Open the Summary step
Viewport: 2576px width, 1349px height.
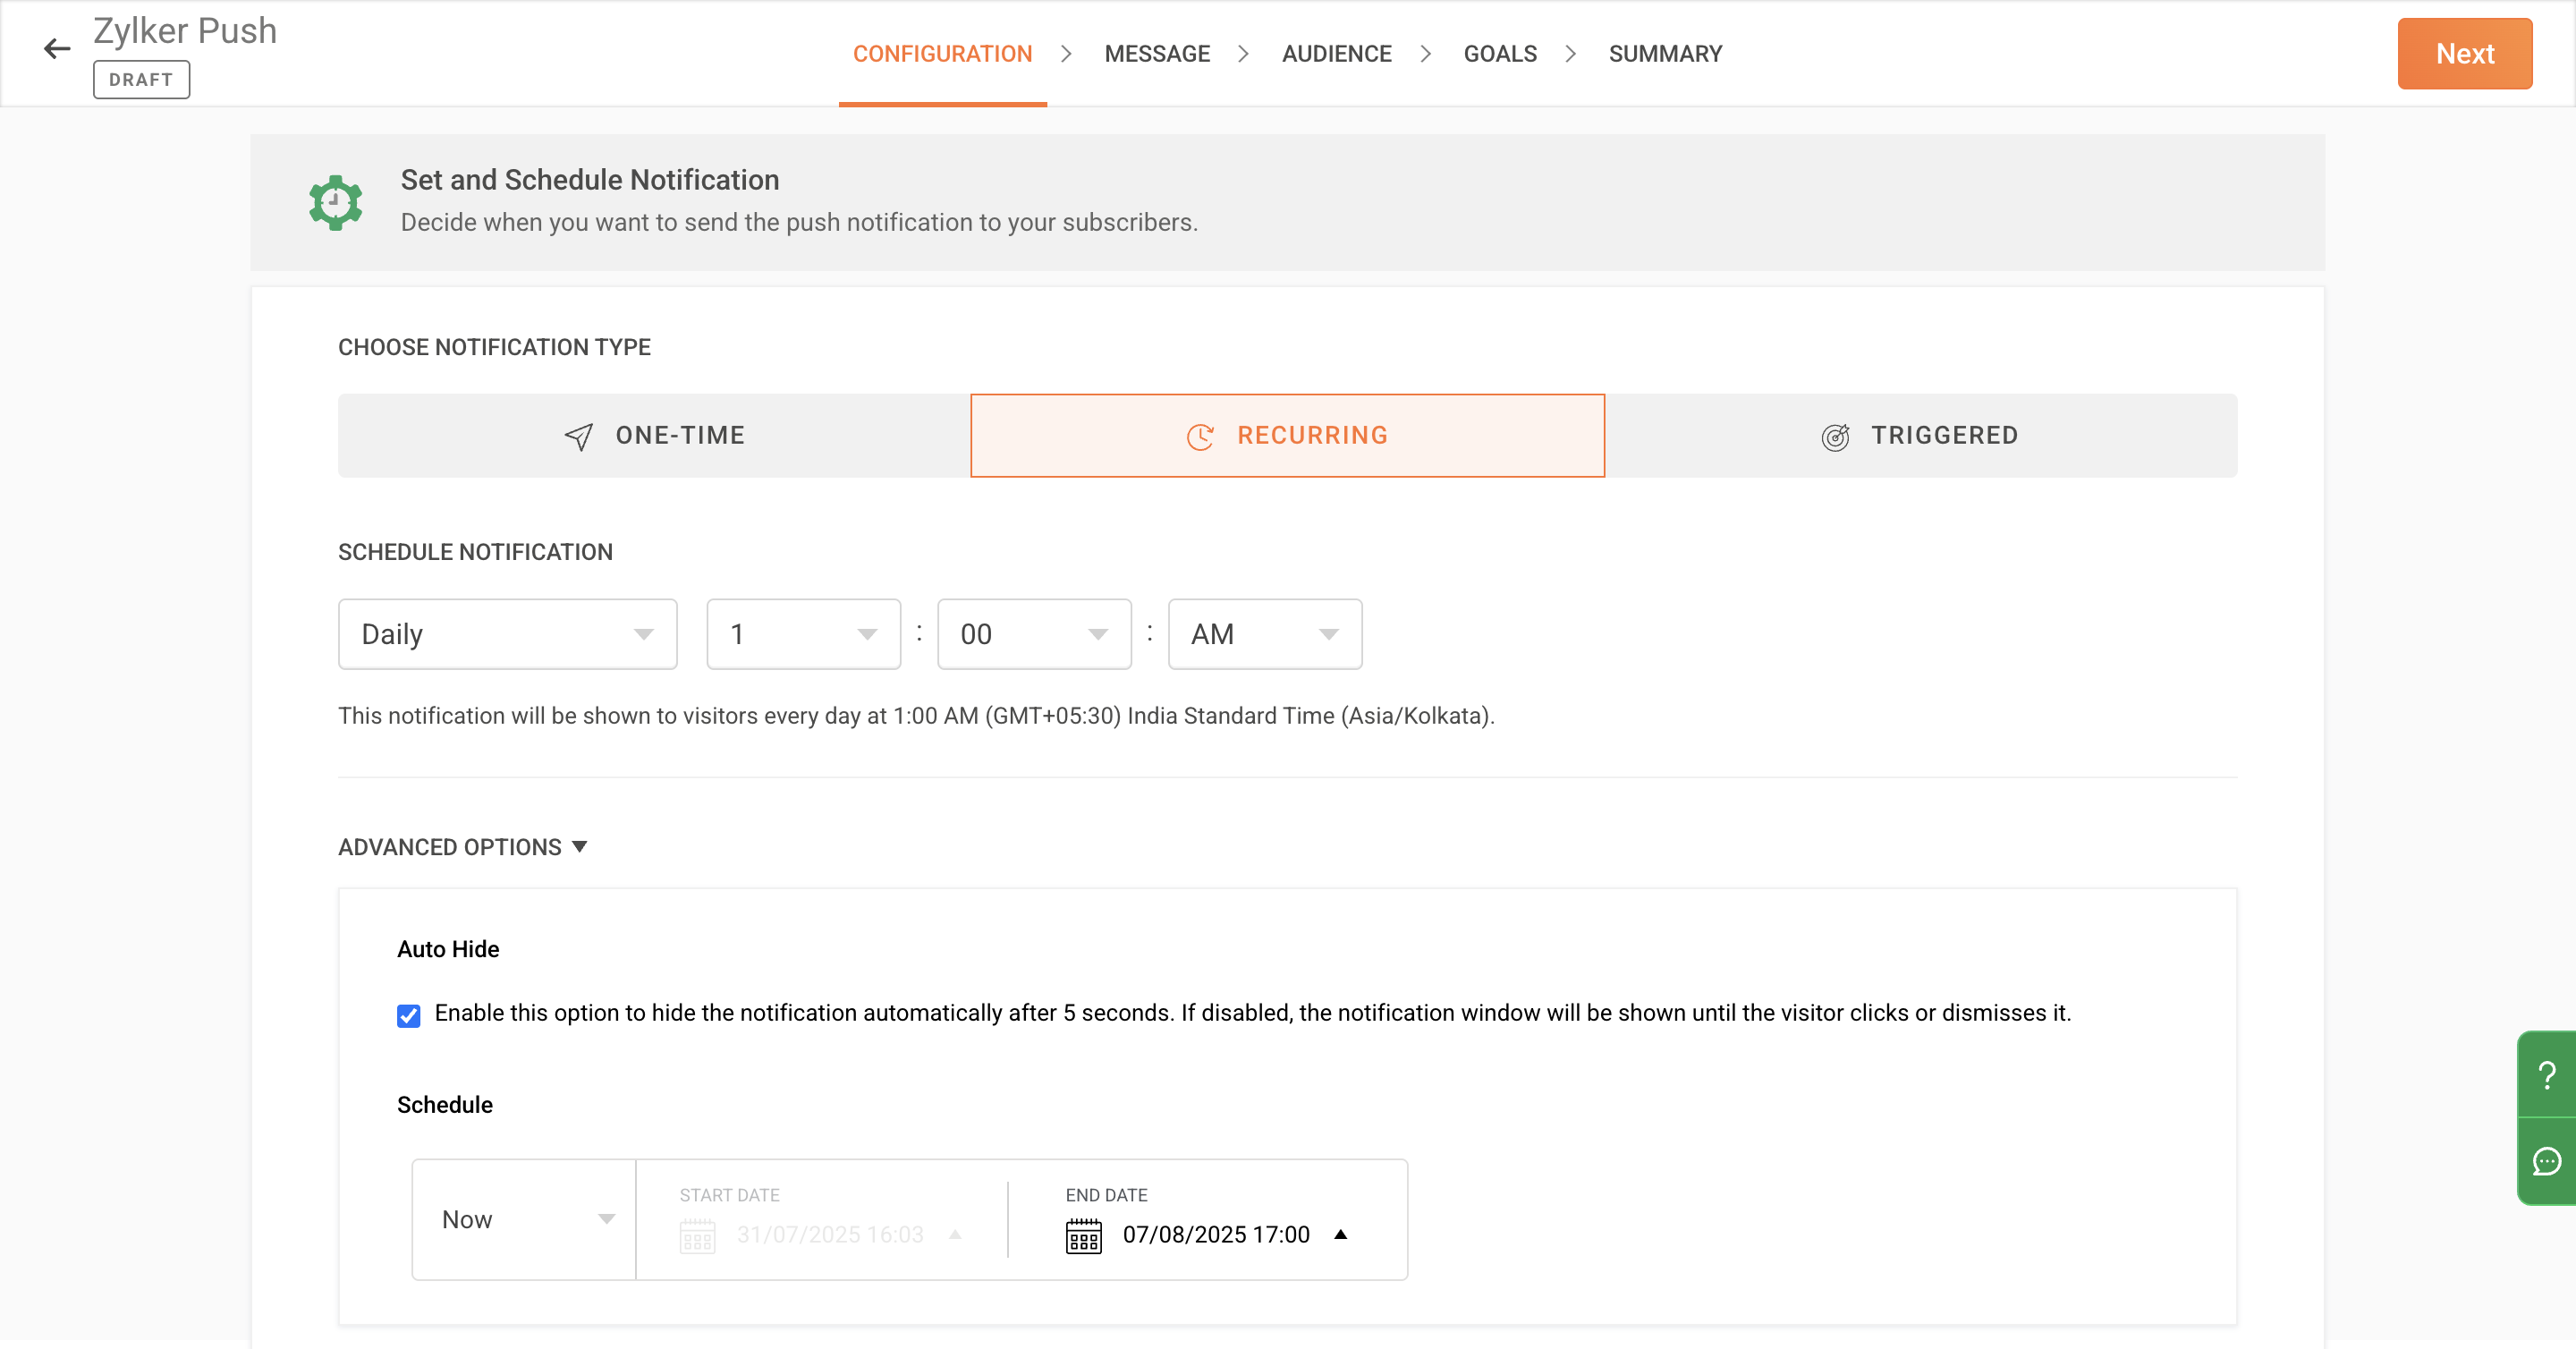click(x=1665, y=54)
